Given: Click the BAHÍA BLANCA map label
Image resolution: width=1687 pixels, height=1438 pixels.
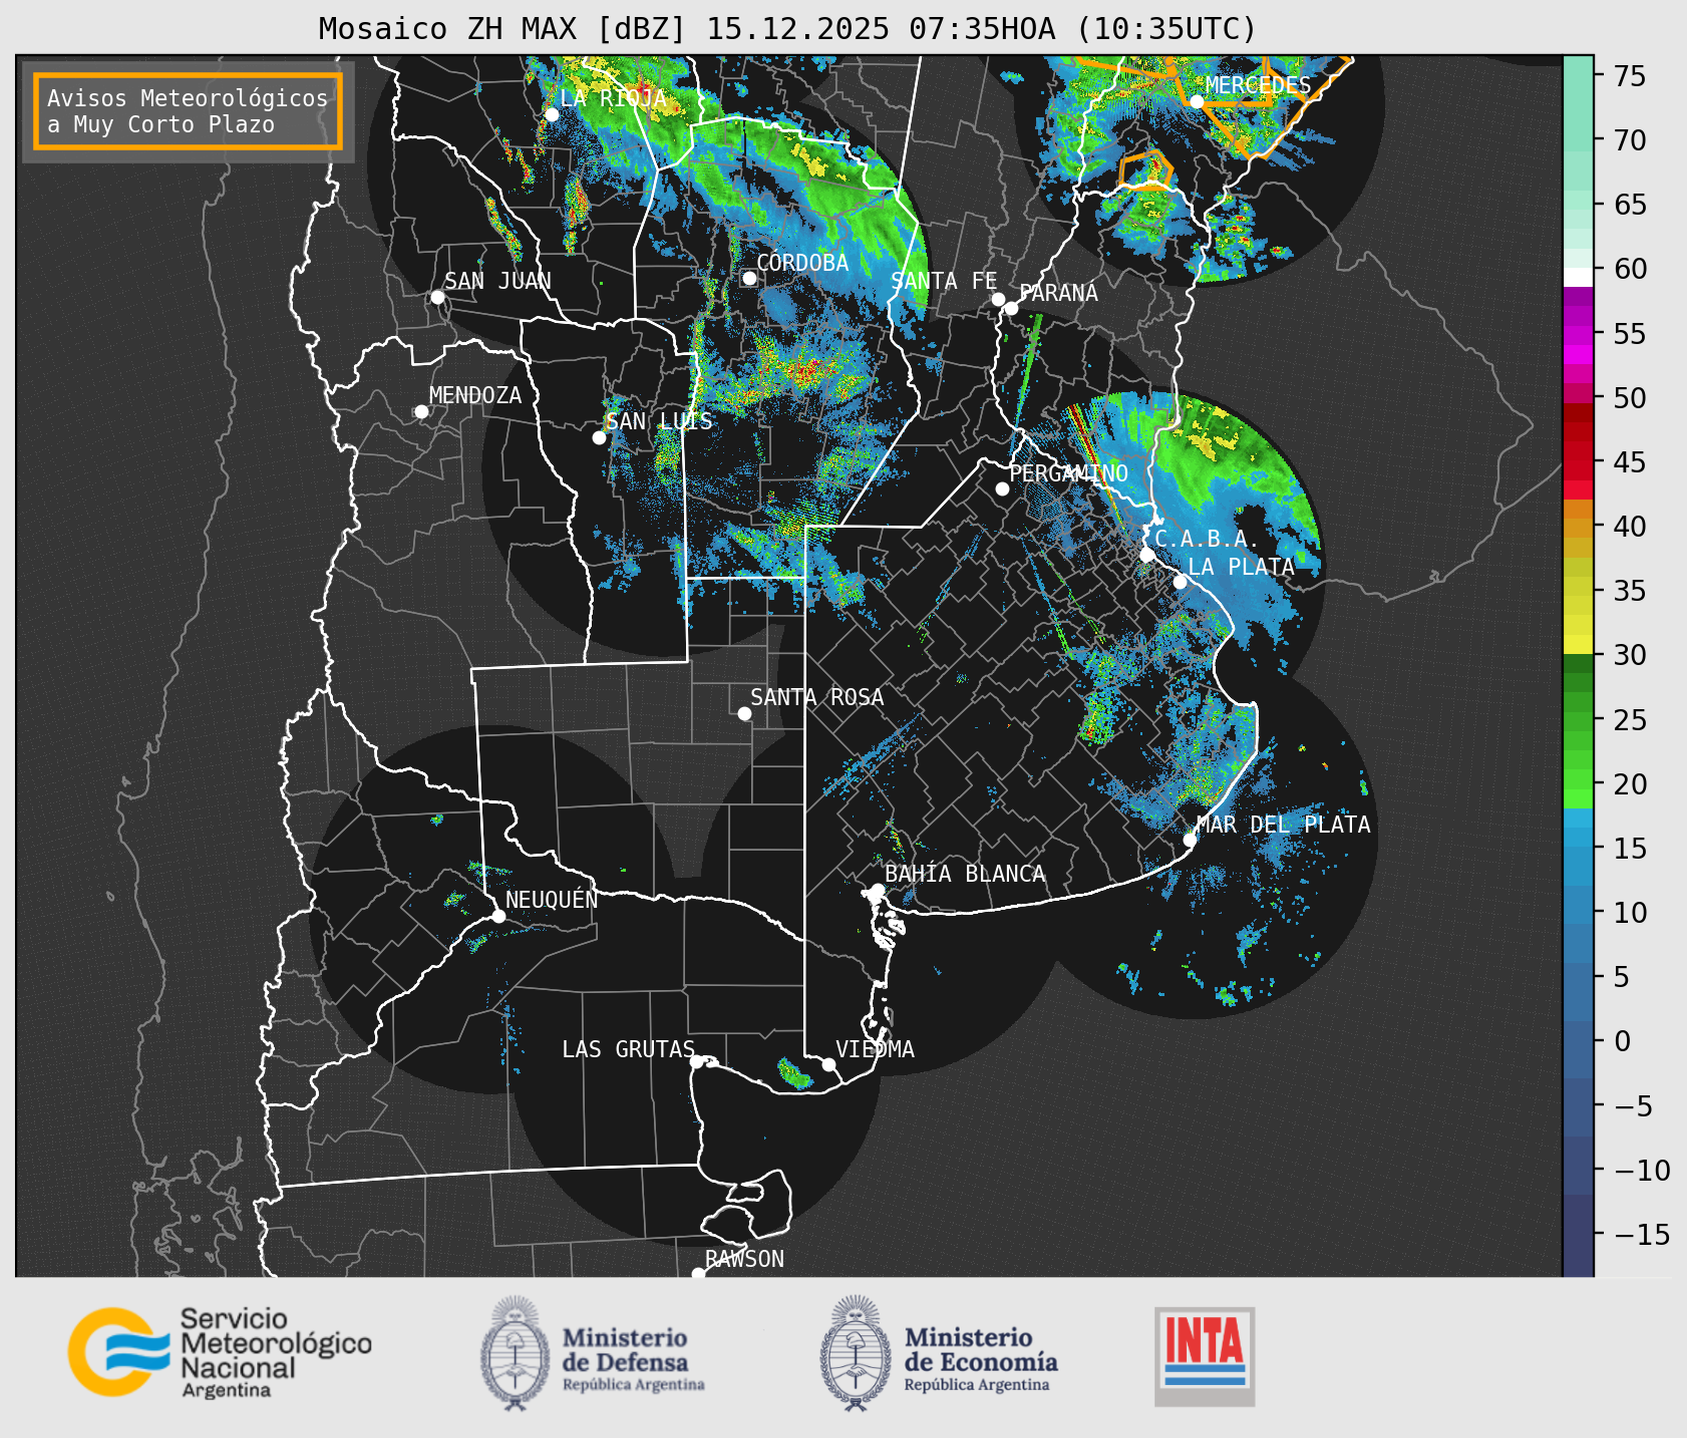Looking at the screenshot, I should click(x=965, y=874).
